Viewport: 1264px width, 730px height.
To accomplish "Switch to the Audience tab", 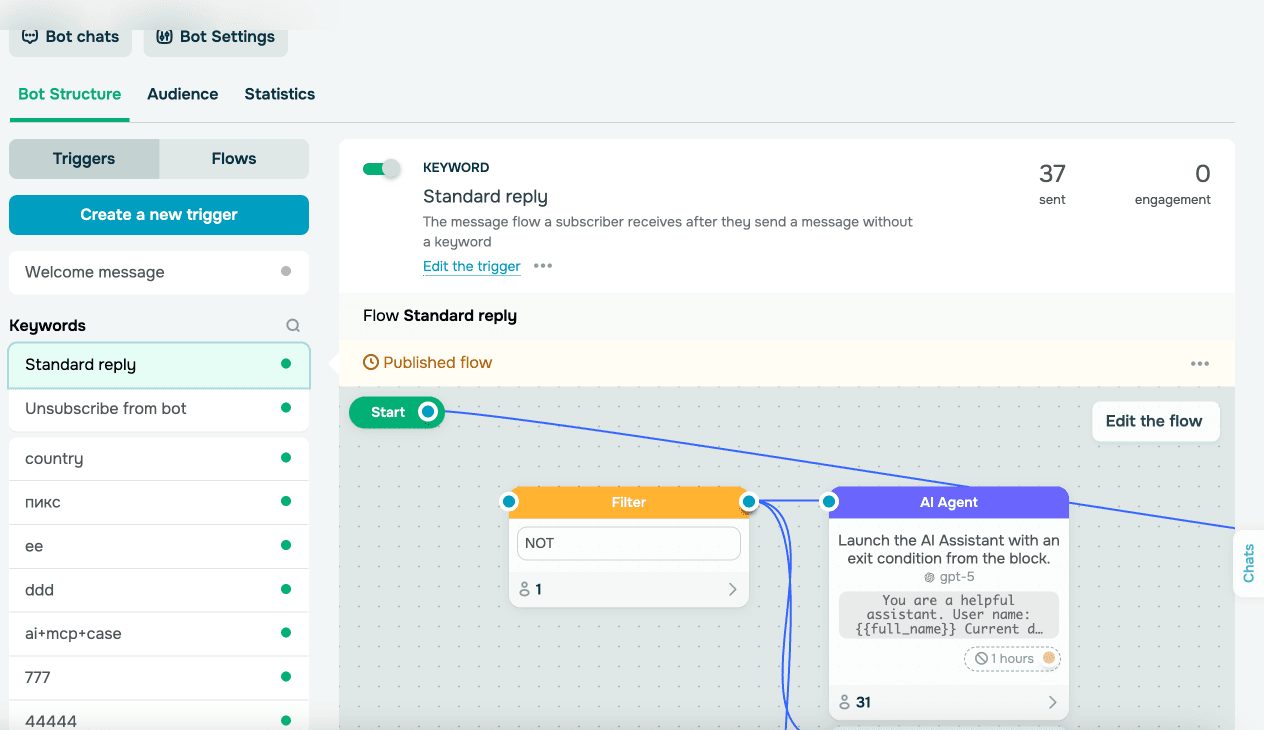I will pos(182,94).
